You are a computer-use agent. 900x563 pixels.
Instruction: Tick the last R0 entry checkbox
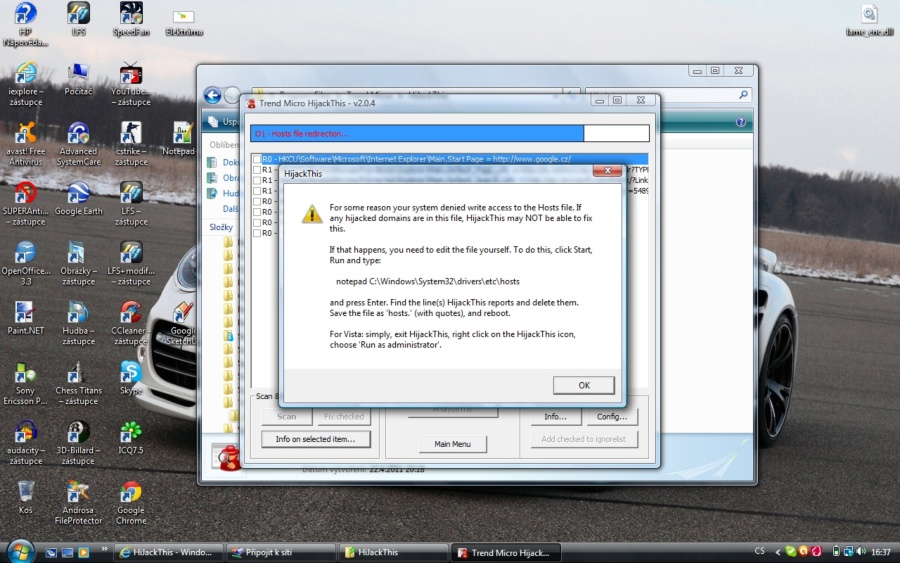click(x=257, y=233)
